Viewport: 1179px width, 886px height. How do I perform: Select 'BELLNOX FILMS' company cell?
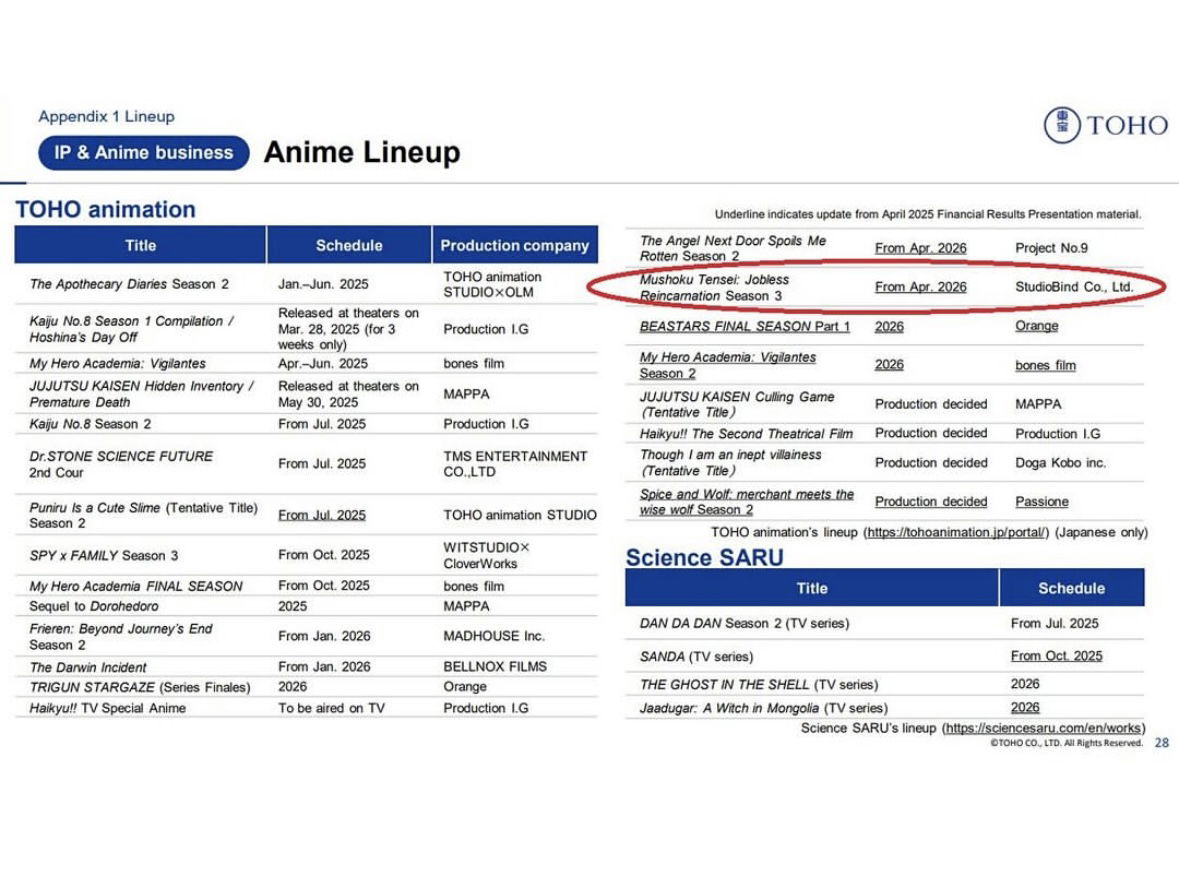click(x=495, y=666)
